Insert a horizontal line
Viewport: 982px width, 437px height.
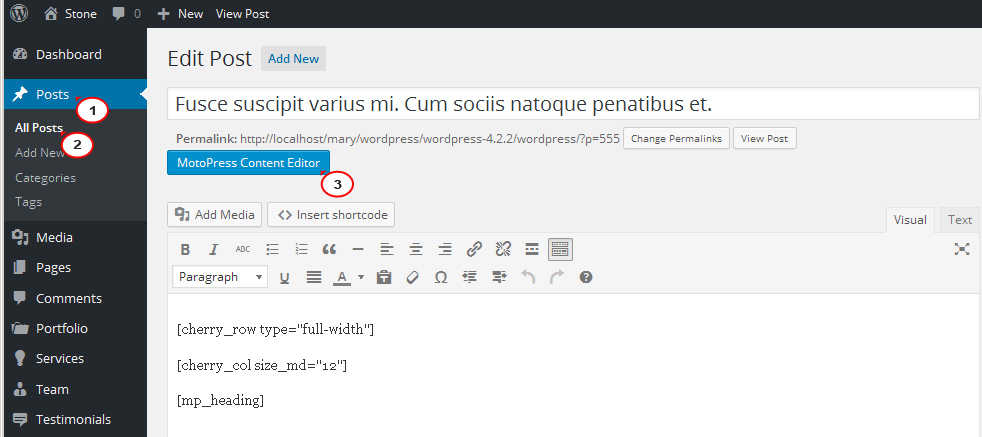[358, 250]
